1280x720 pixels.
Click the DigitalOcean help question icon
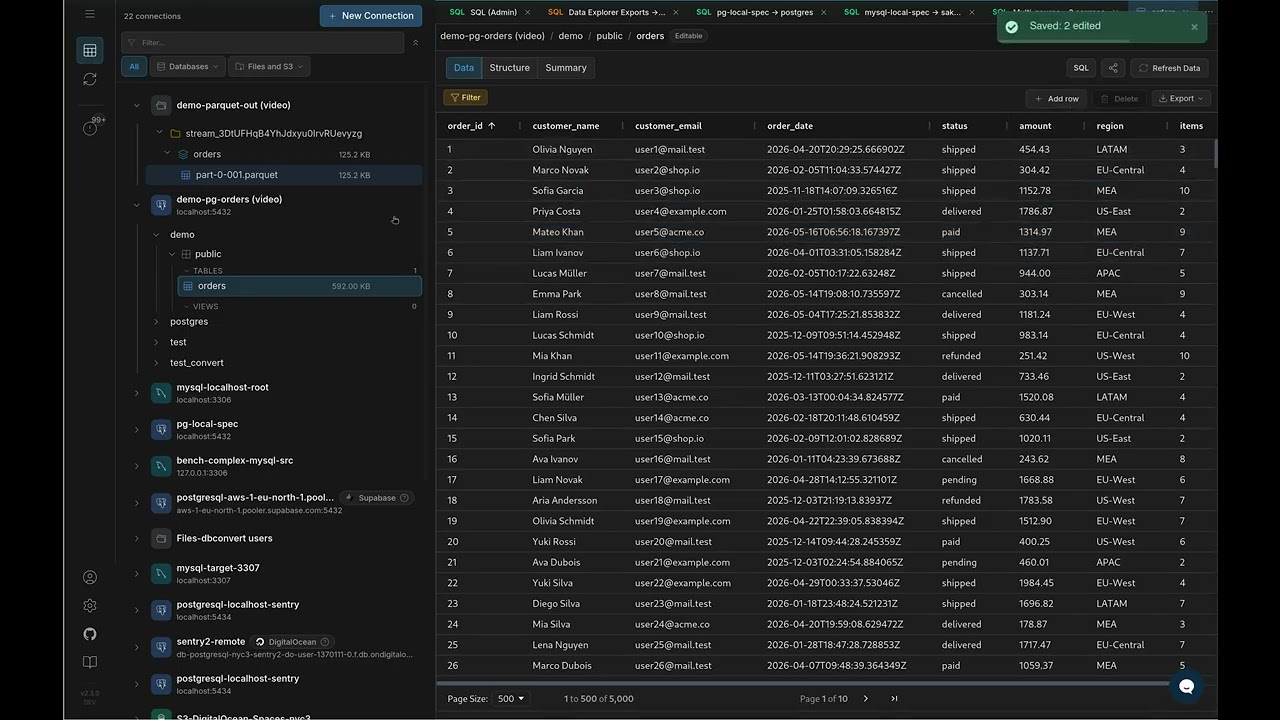click(x=325, y=642)
